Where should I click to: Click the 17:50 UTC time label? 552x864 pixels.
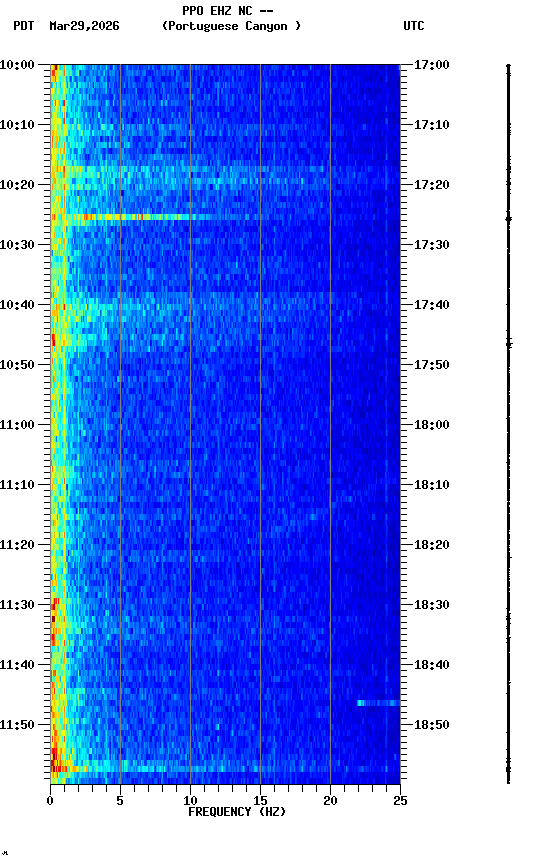[431, 365]
